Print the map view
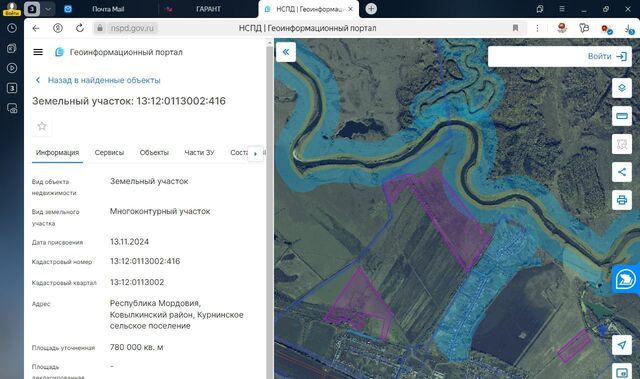640x379 pixels. point(622,200)
